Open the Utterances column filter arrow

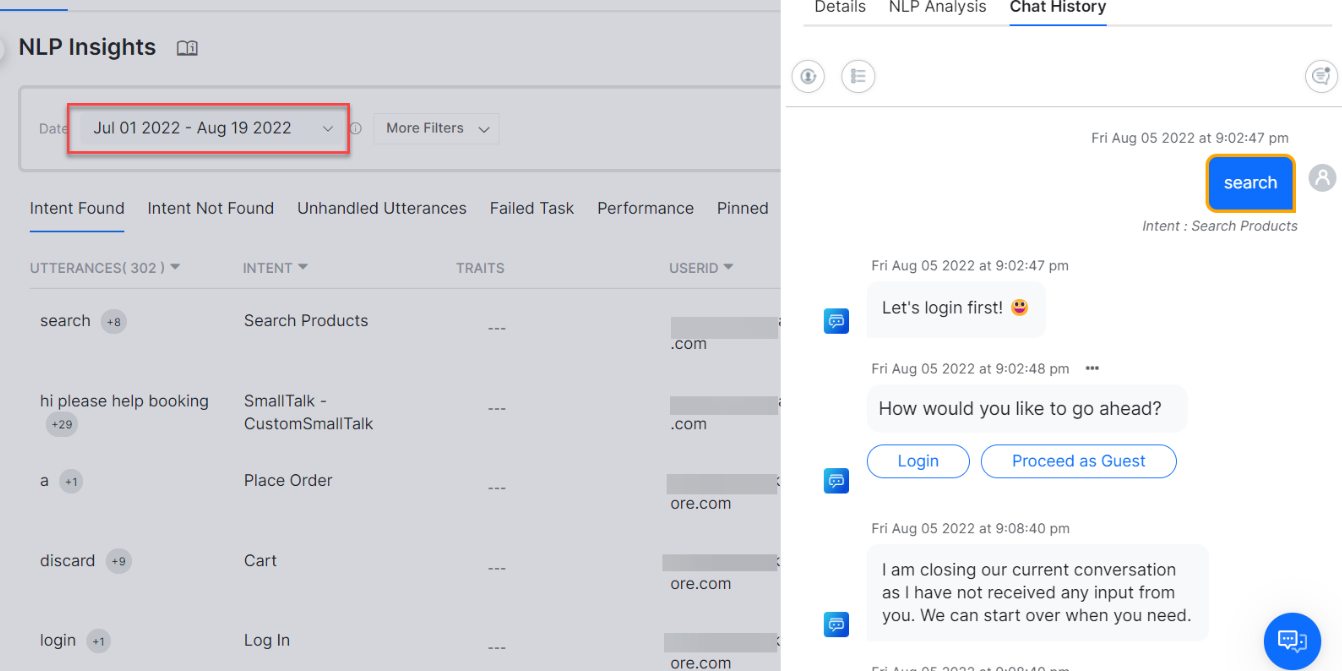tap(175, 267)
